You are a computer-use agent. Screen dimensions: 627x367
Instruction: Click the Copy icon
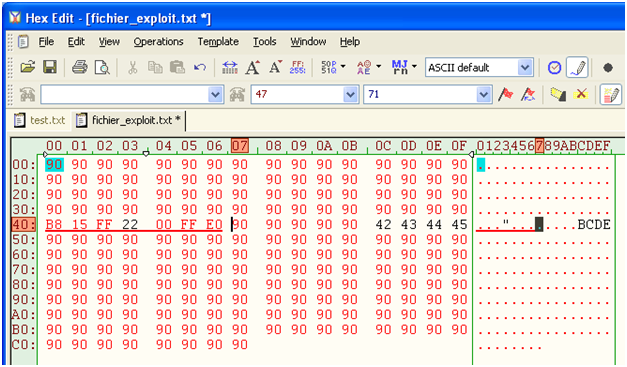click(x=155, y=67)
